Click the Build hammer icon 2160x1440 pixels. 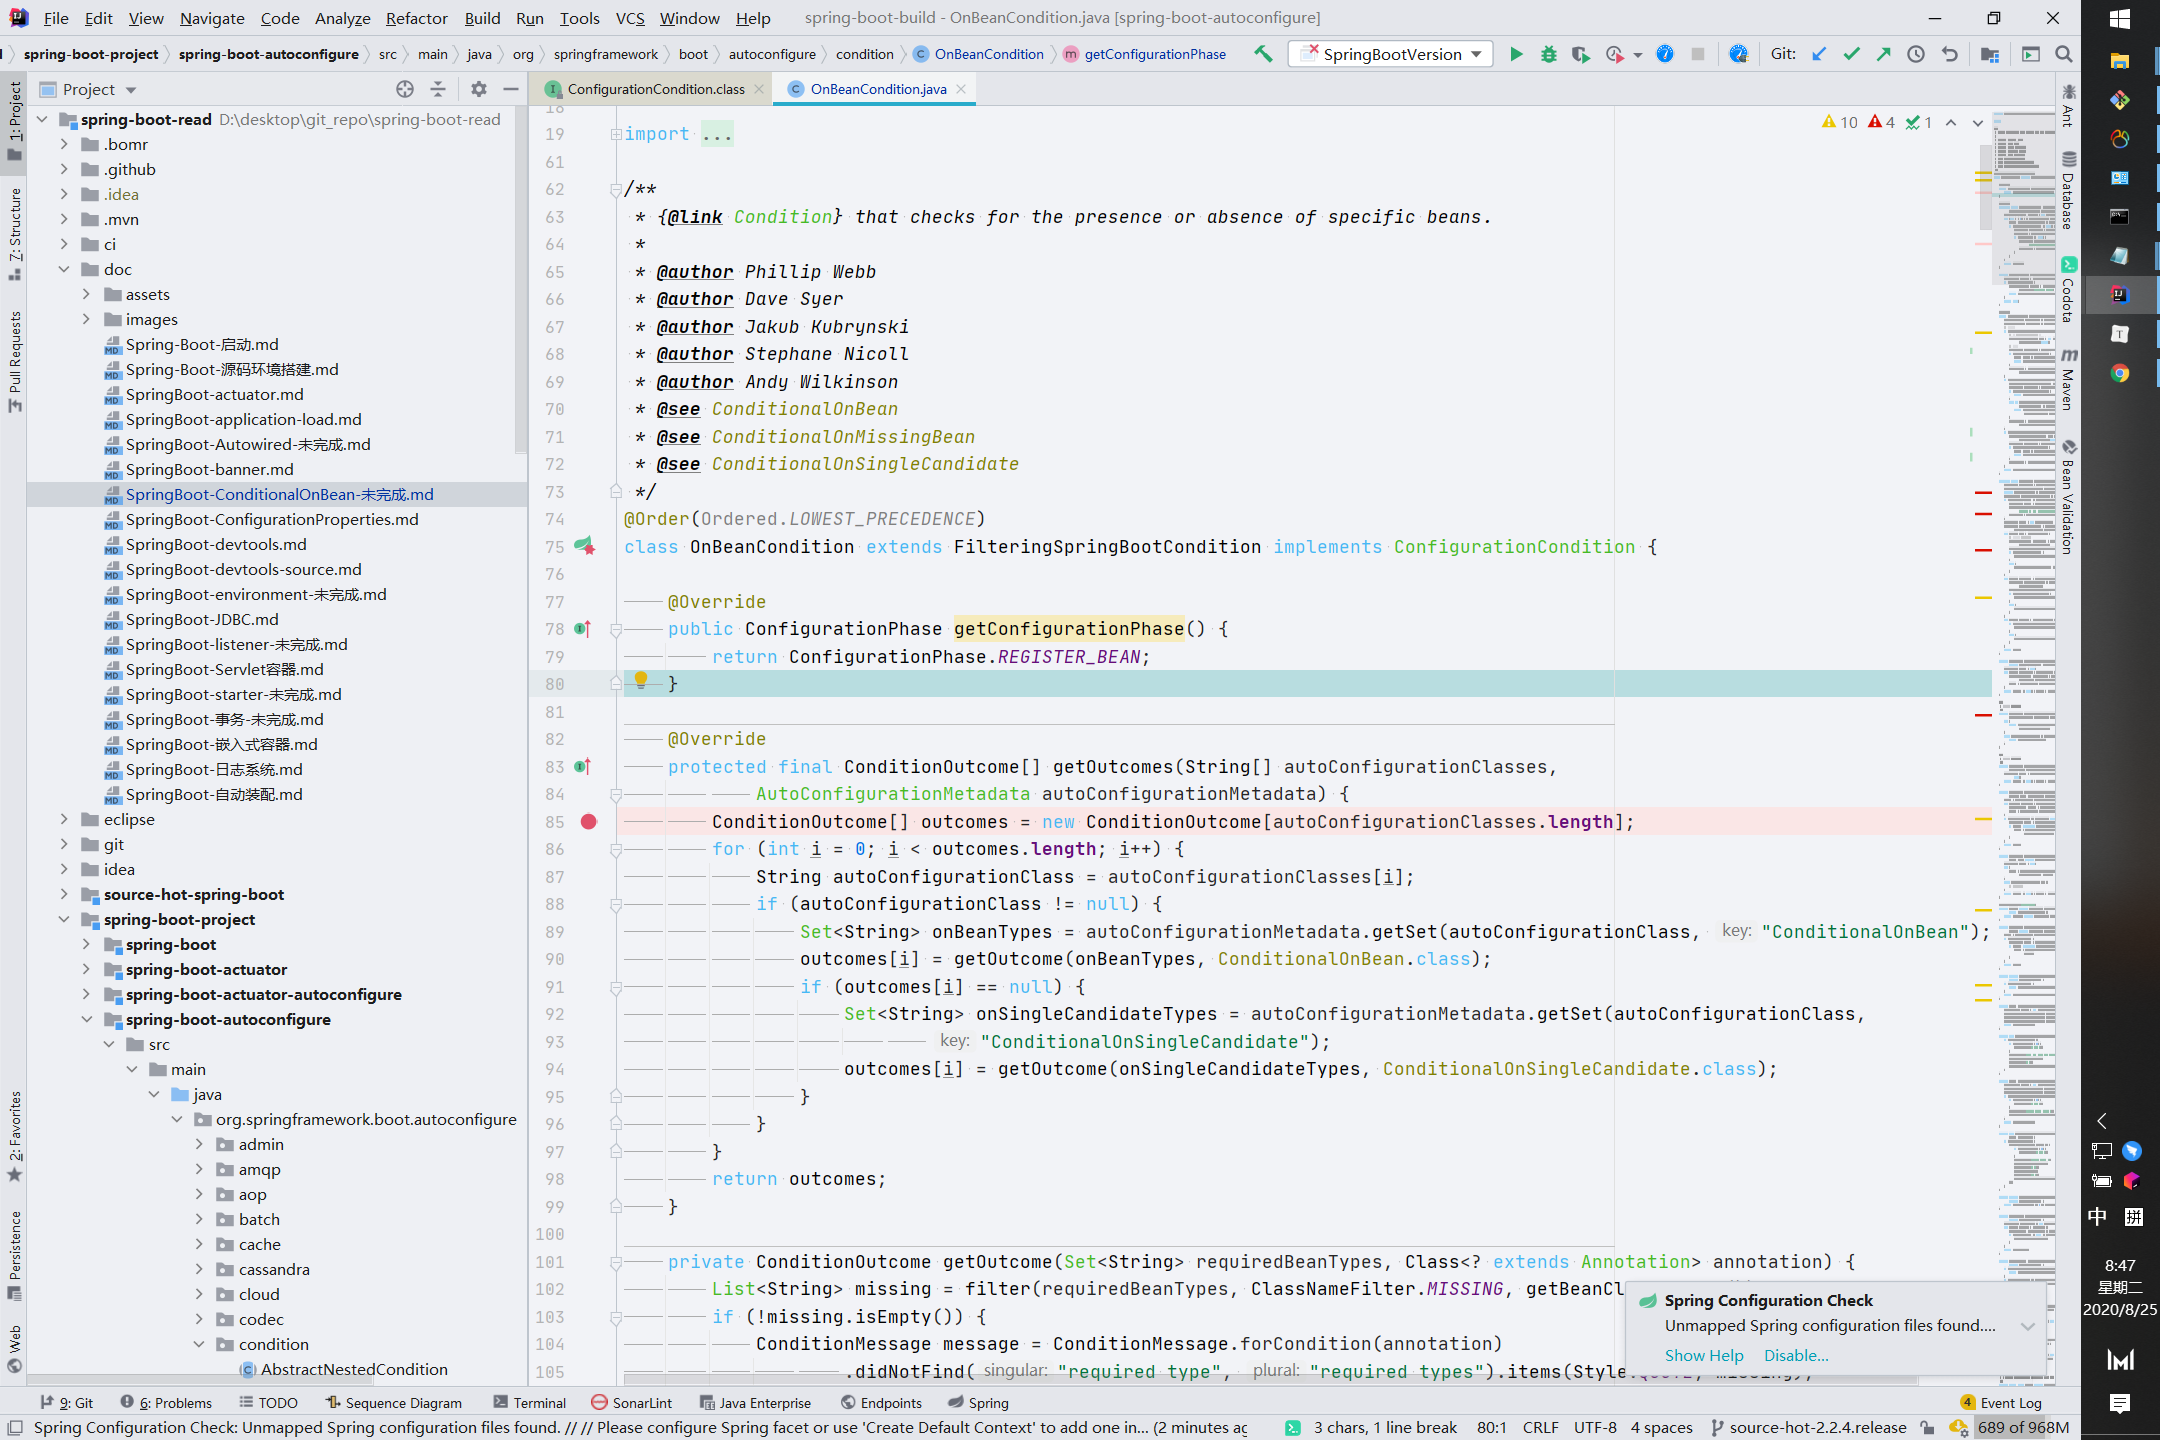click(1264, 54)
